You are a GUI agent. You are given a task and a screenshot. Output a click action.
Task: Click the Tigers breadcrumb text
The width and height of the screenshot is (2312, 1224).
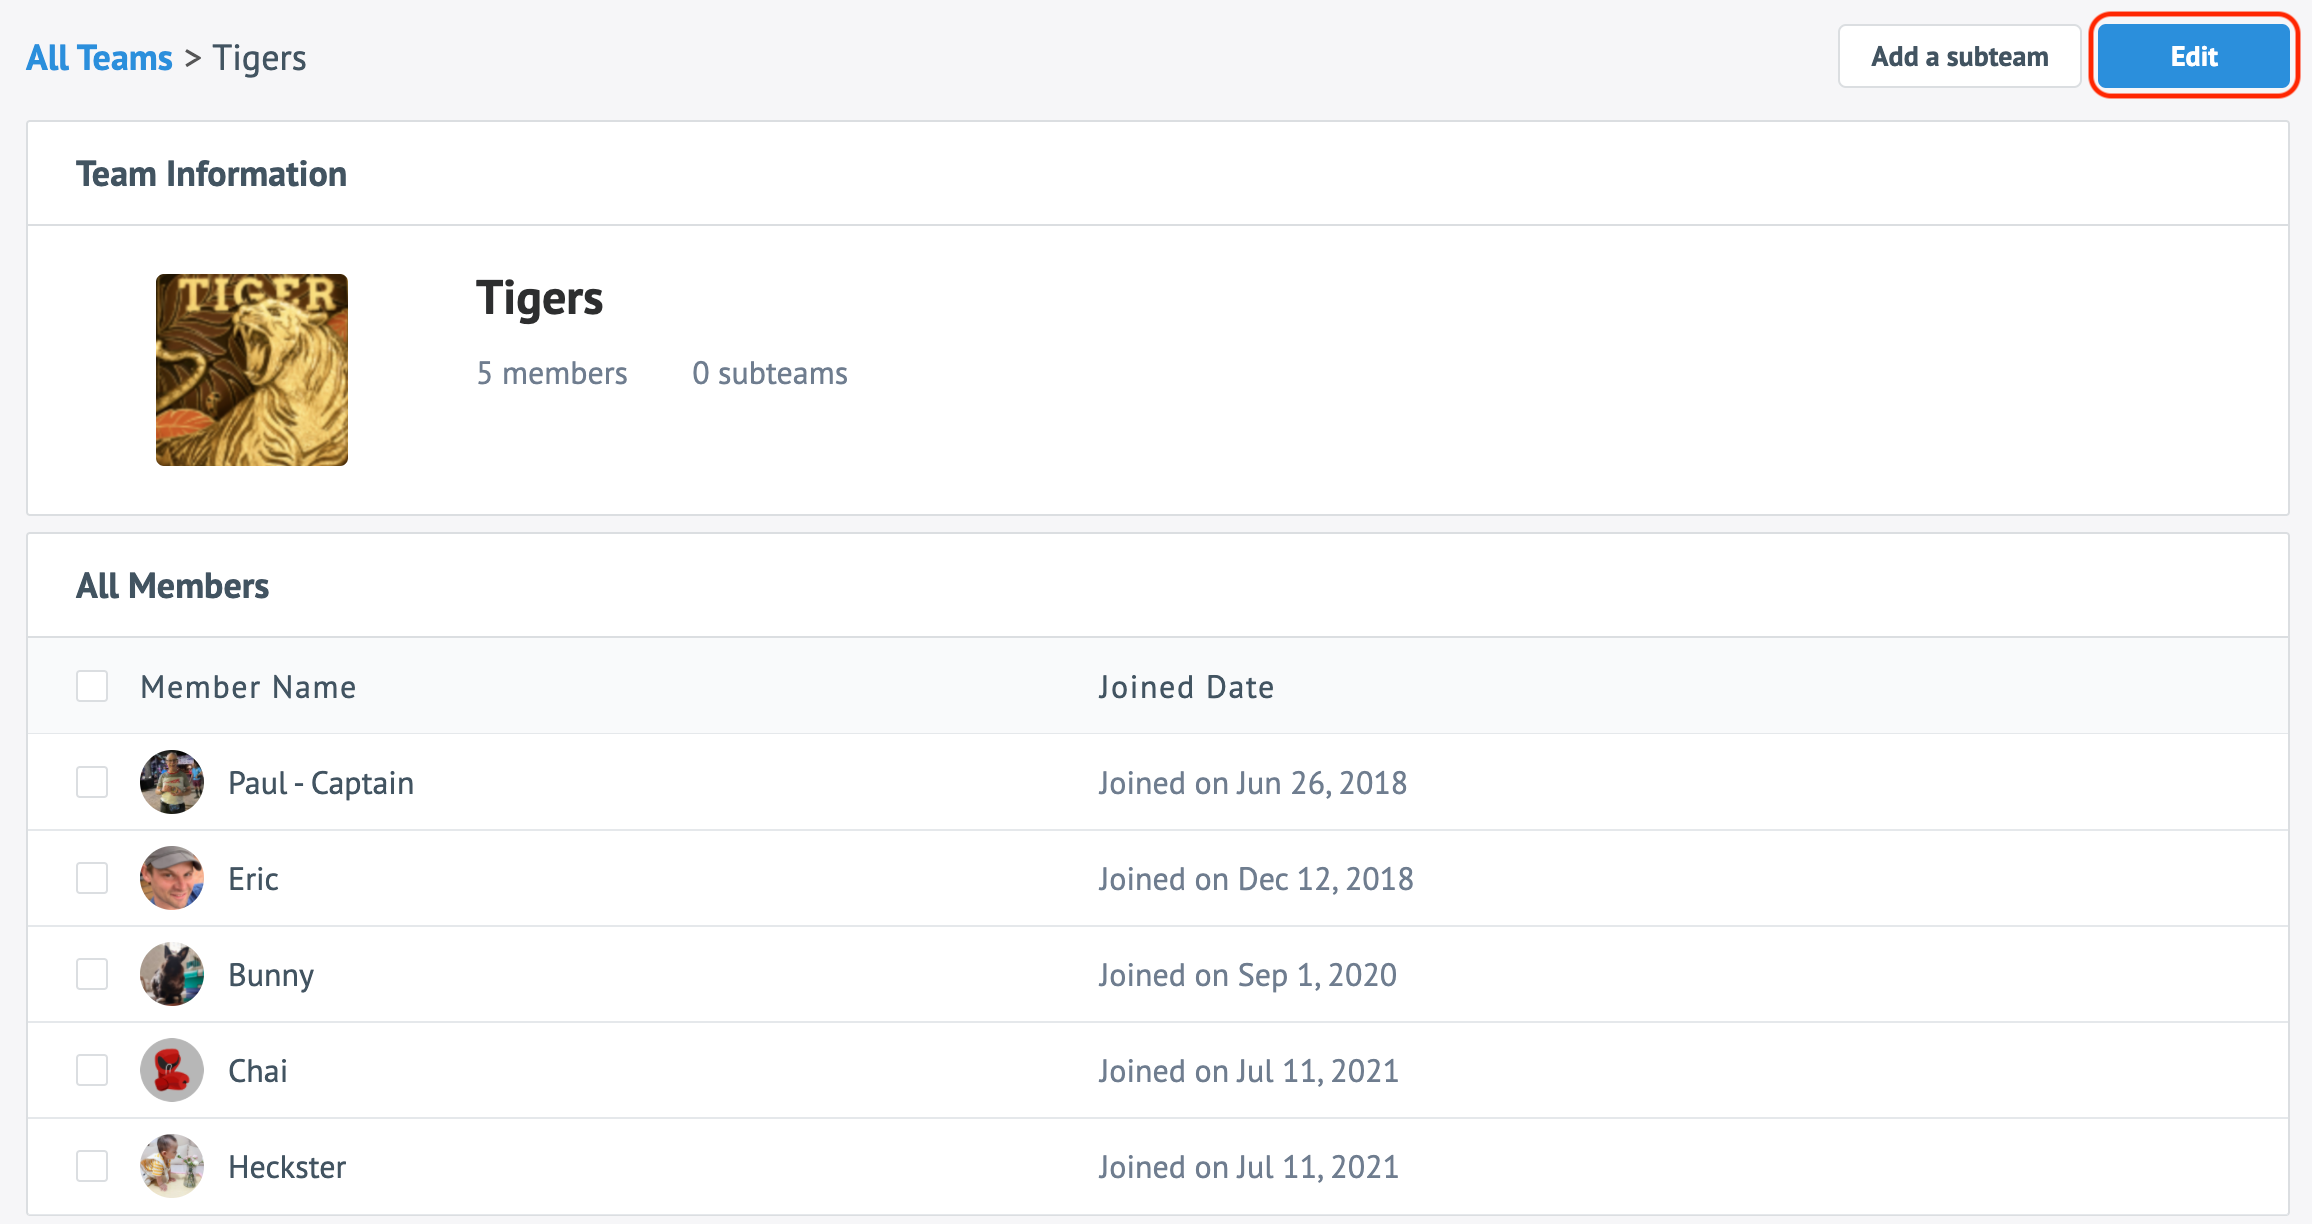pyautogui.click(x=260, y=58)
